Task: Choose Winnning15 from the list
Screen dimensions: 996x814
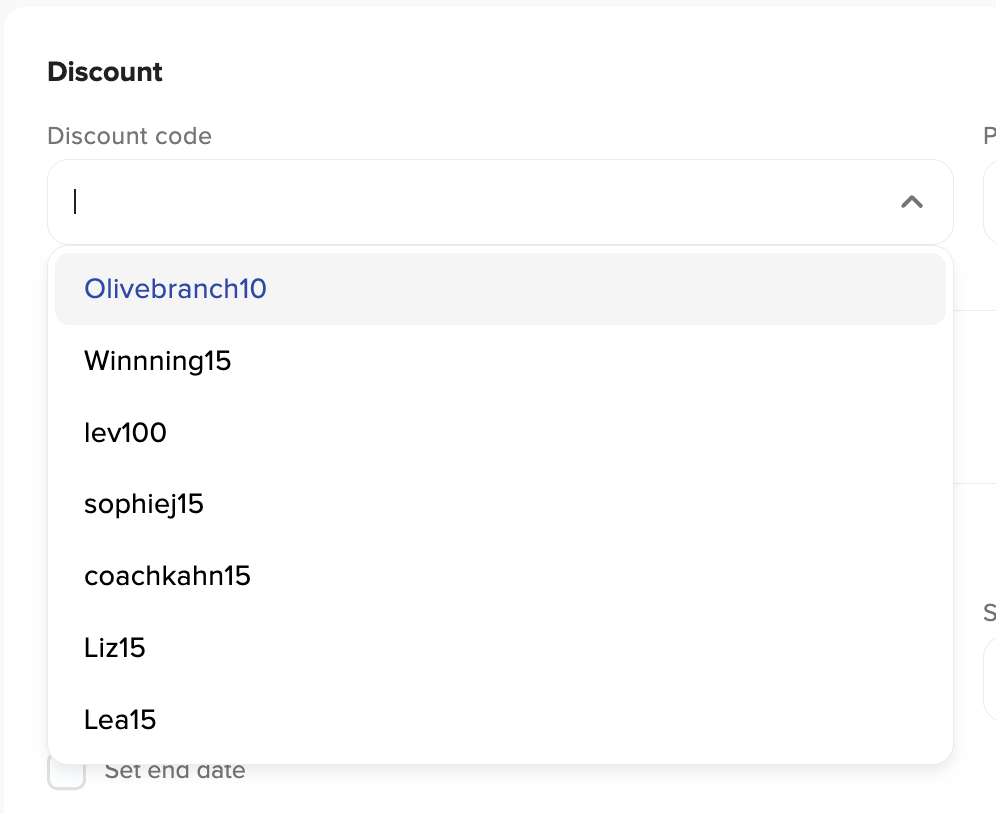Action: 158,361
